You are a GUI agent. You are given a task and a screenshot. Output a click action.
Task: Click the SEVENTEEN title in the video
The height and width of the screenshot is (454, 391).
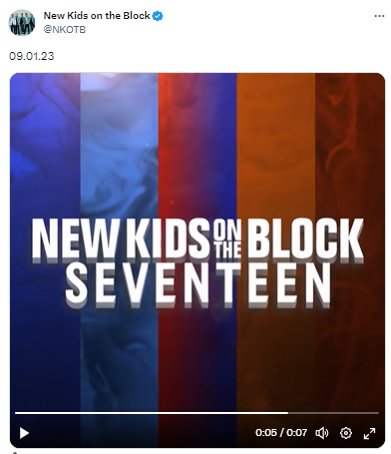pos(198,285)
